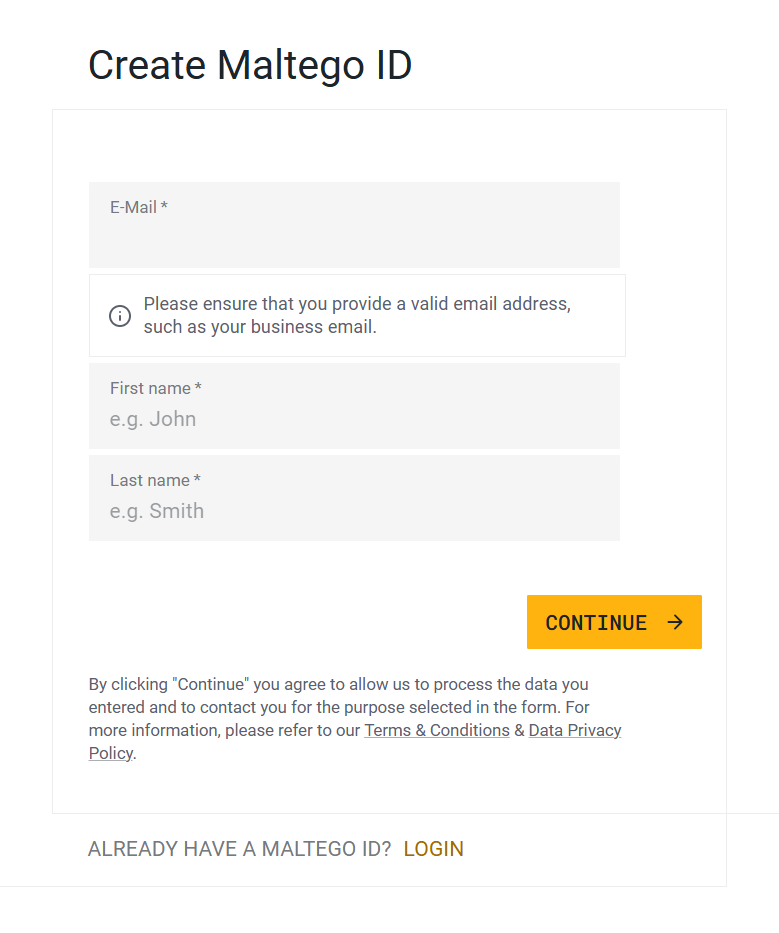The height and width of the screenshot is (933, 779).
Task: Click the CONTINUE label text
Action: pos(596,622)
